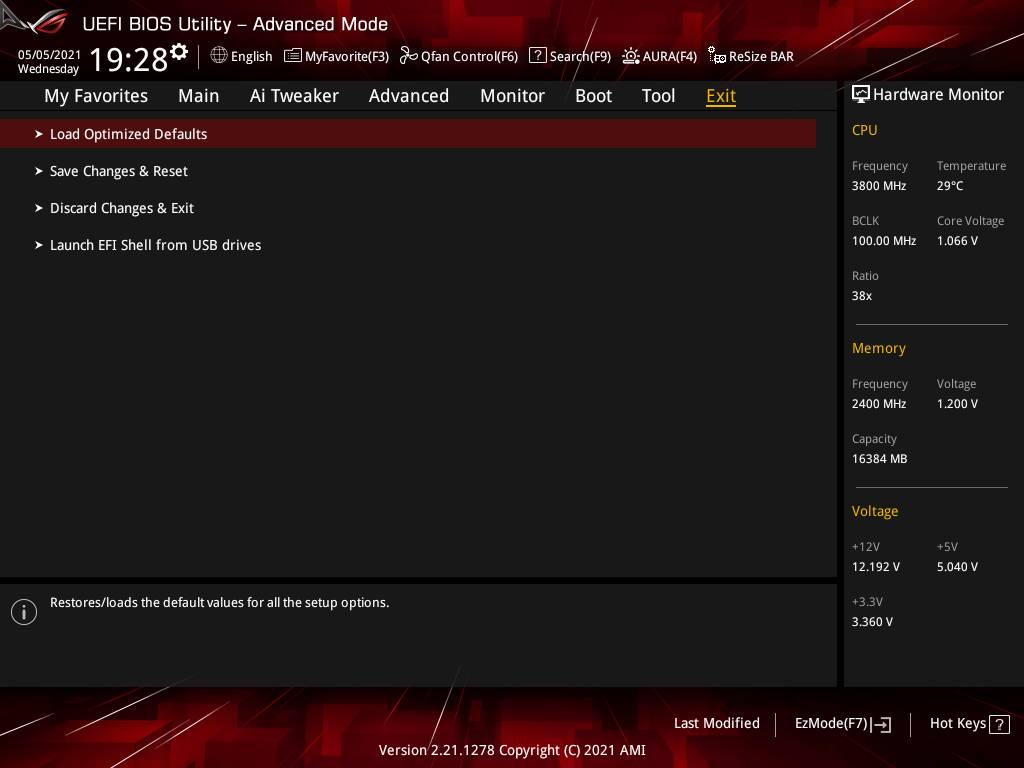The width and height of the screenshot is (1024, 768).
Task: Click the Hardware Monitor screen icon
Action: pos(861,95)
